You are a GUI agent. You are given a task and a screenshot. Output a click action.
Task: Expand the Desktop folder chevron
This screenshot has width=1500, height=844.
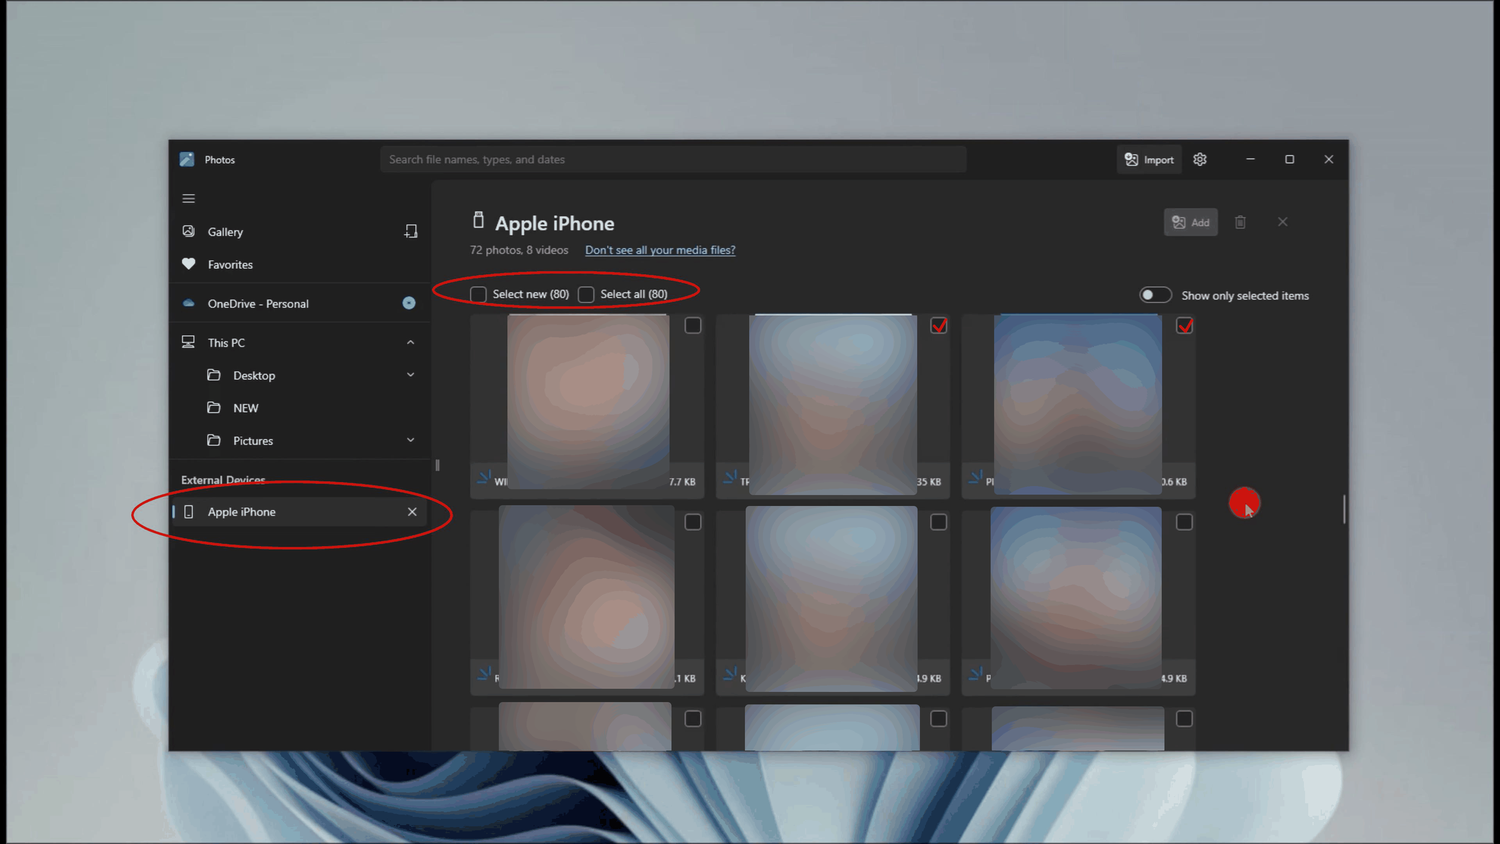click(410, 375)
